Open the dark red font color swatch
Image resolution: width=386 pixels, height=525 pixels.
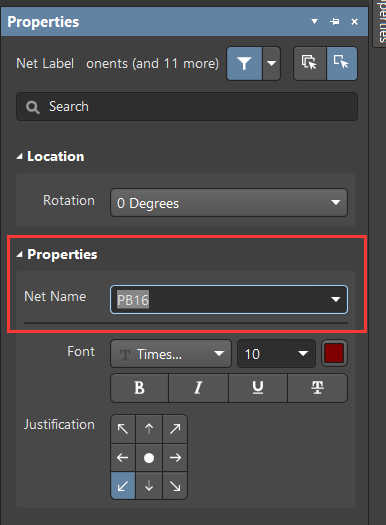click(x=334, y=353)
